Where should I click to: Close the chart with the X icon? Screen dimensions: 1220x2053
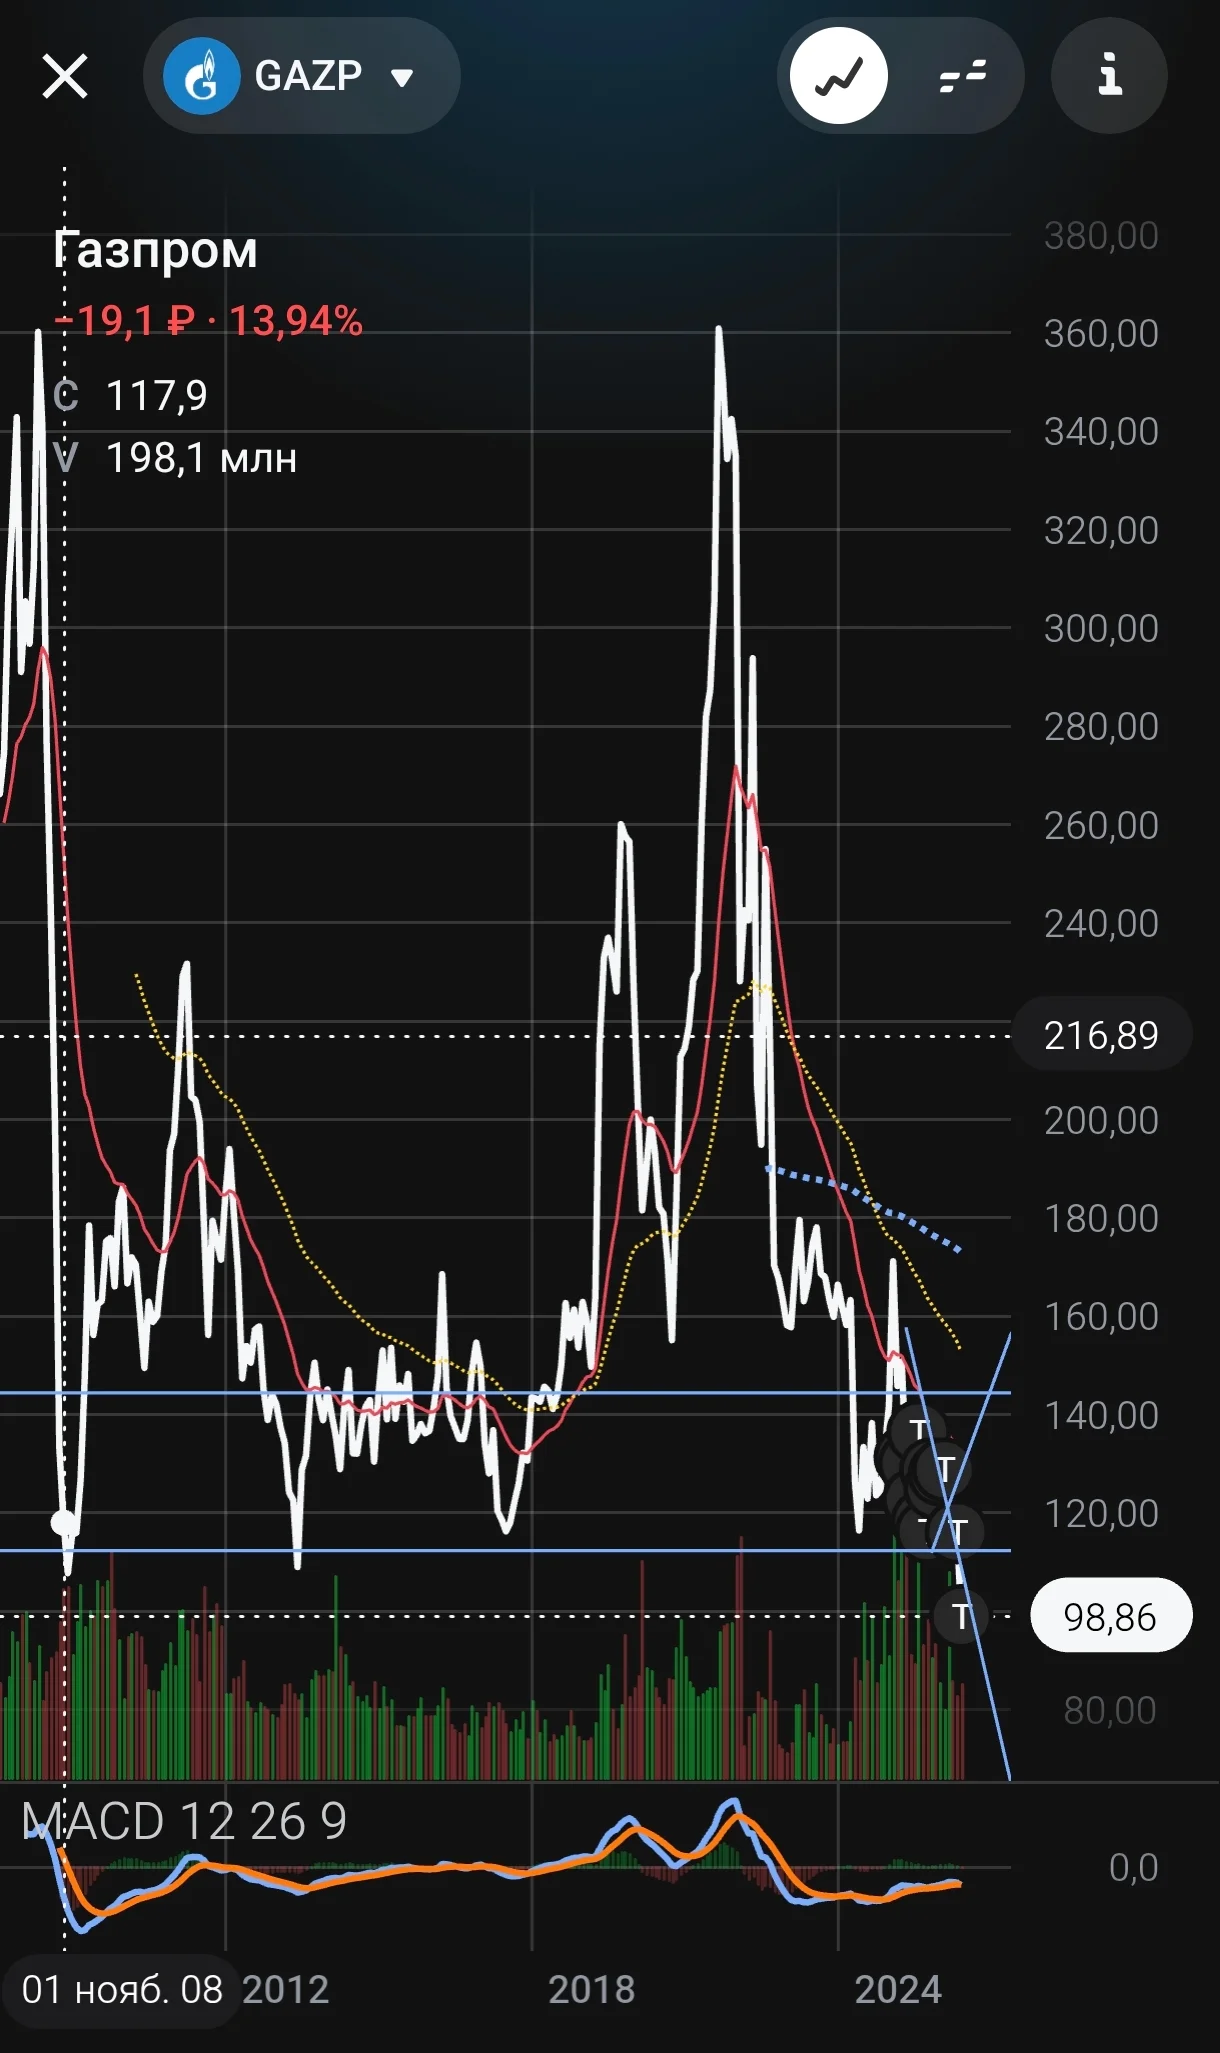tap(65, 76)
